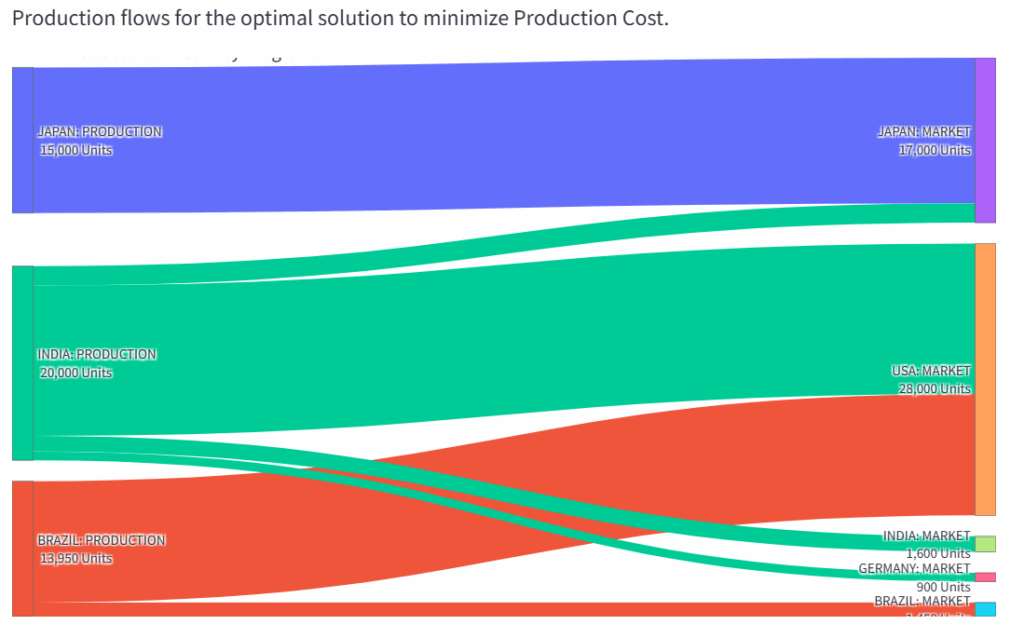The image size is (1024, 638).
Task: Select the wide green India-to-USA flow
Action: point(500,338)
